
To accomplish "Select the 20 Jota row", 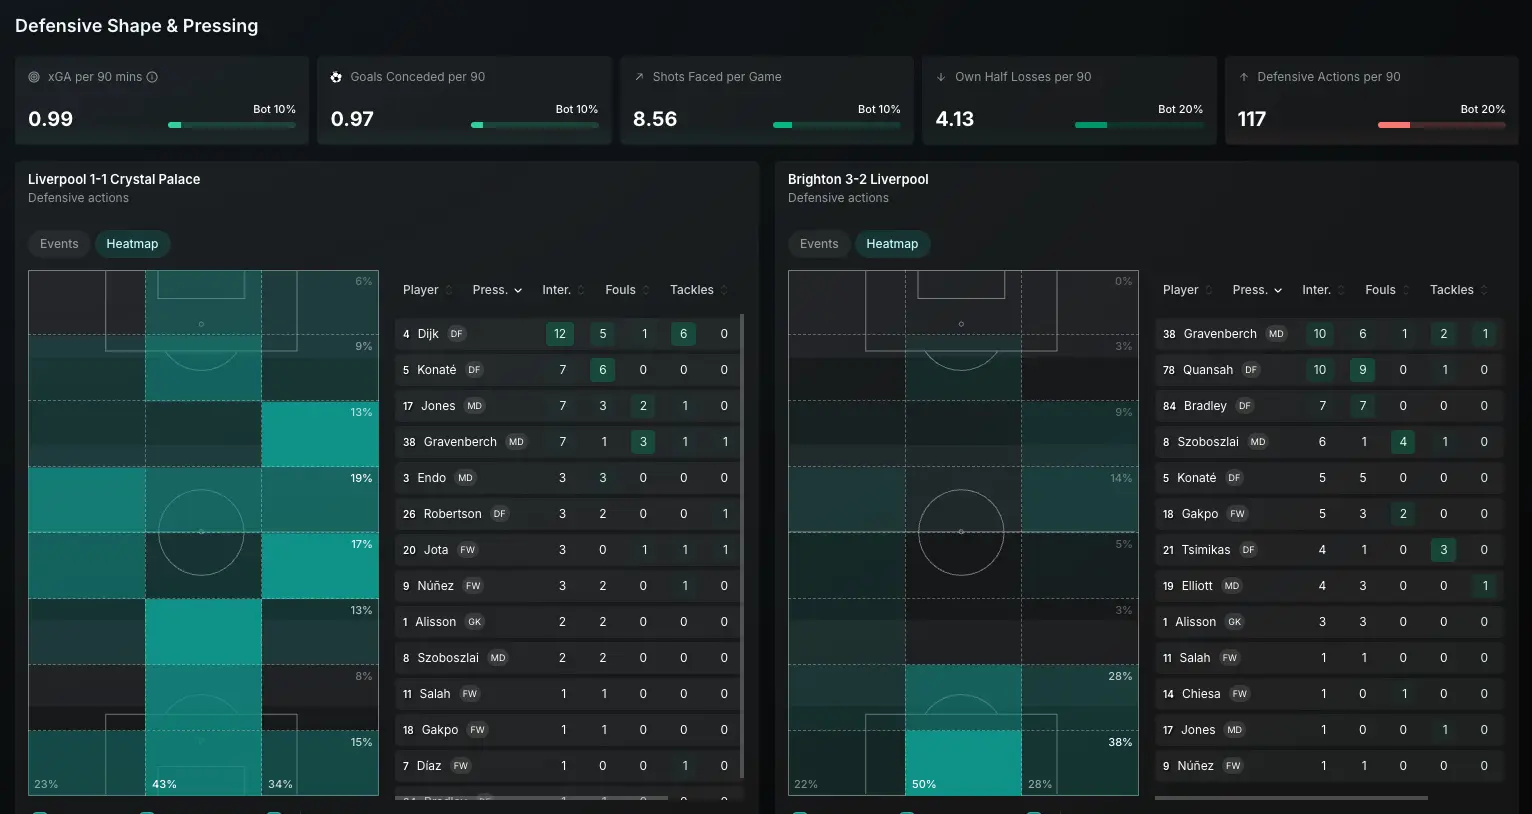I will click(567, 550).
